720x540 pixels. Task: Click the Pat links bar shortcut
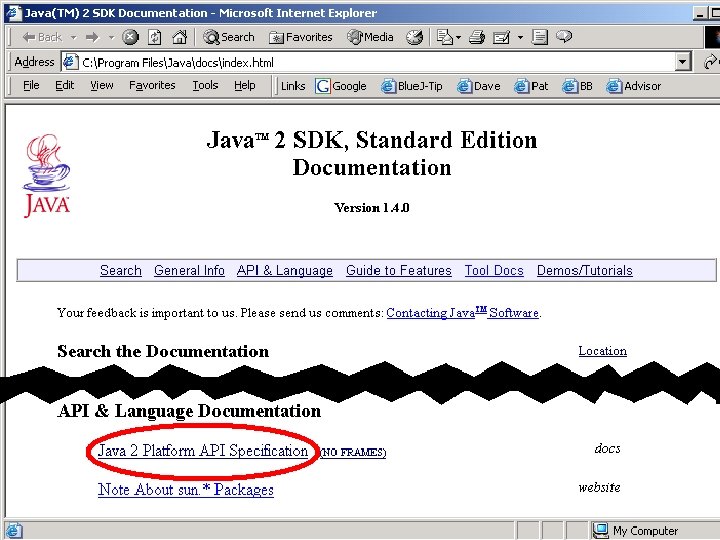[x=531, y=86]
